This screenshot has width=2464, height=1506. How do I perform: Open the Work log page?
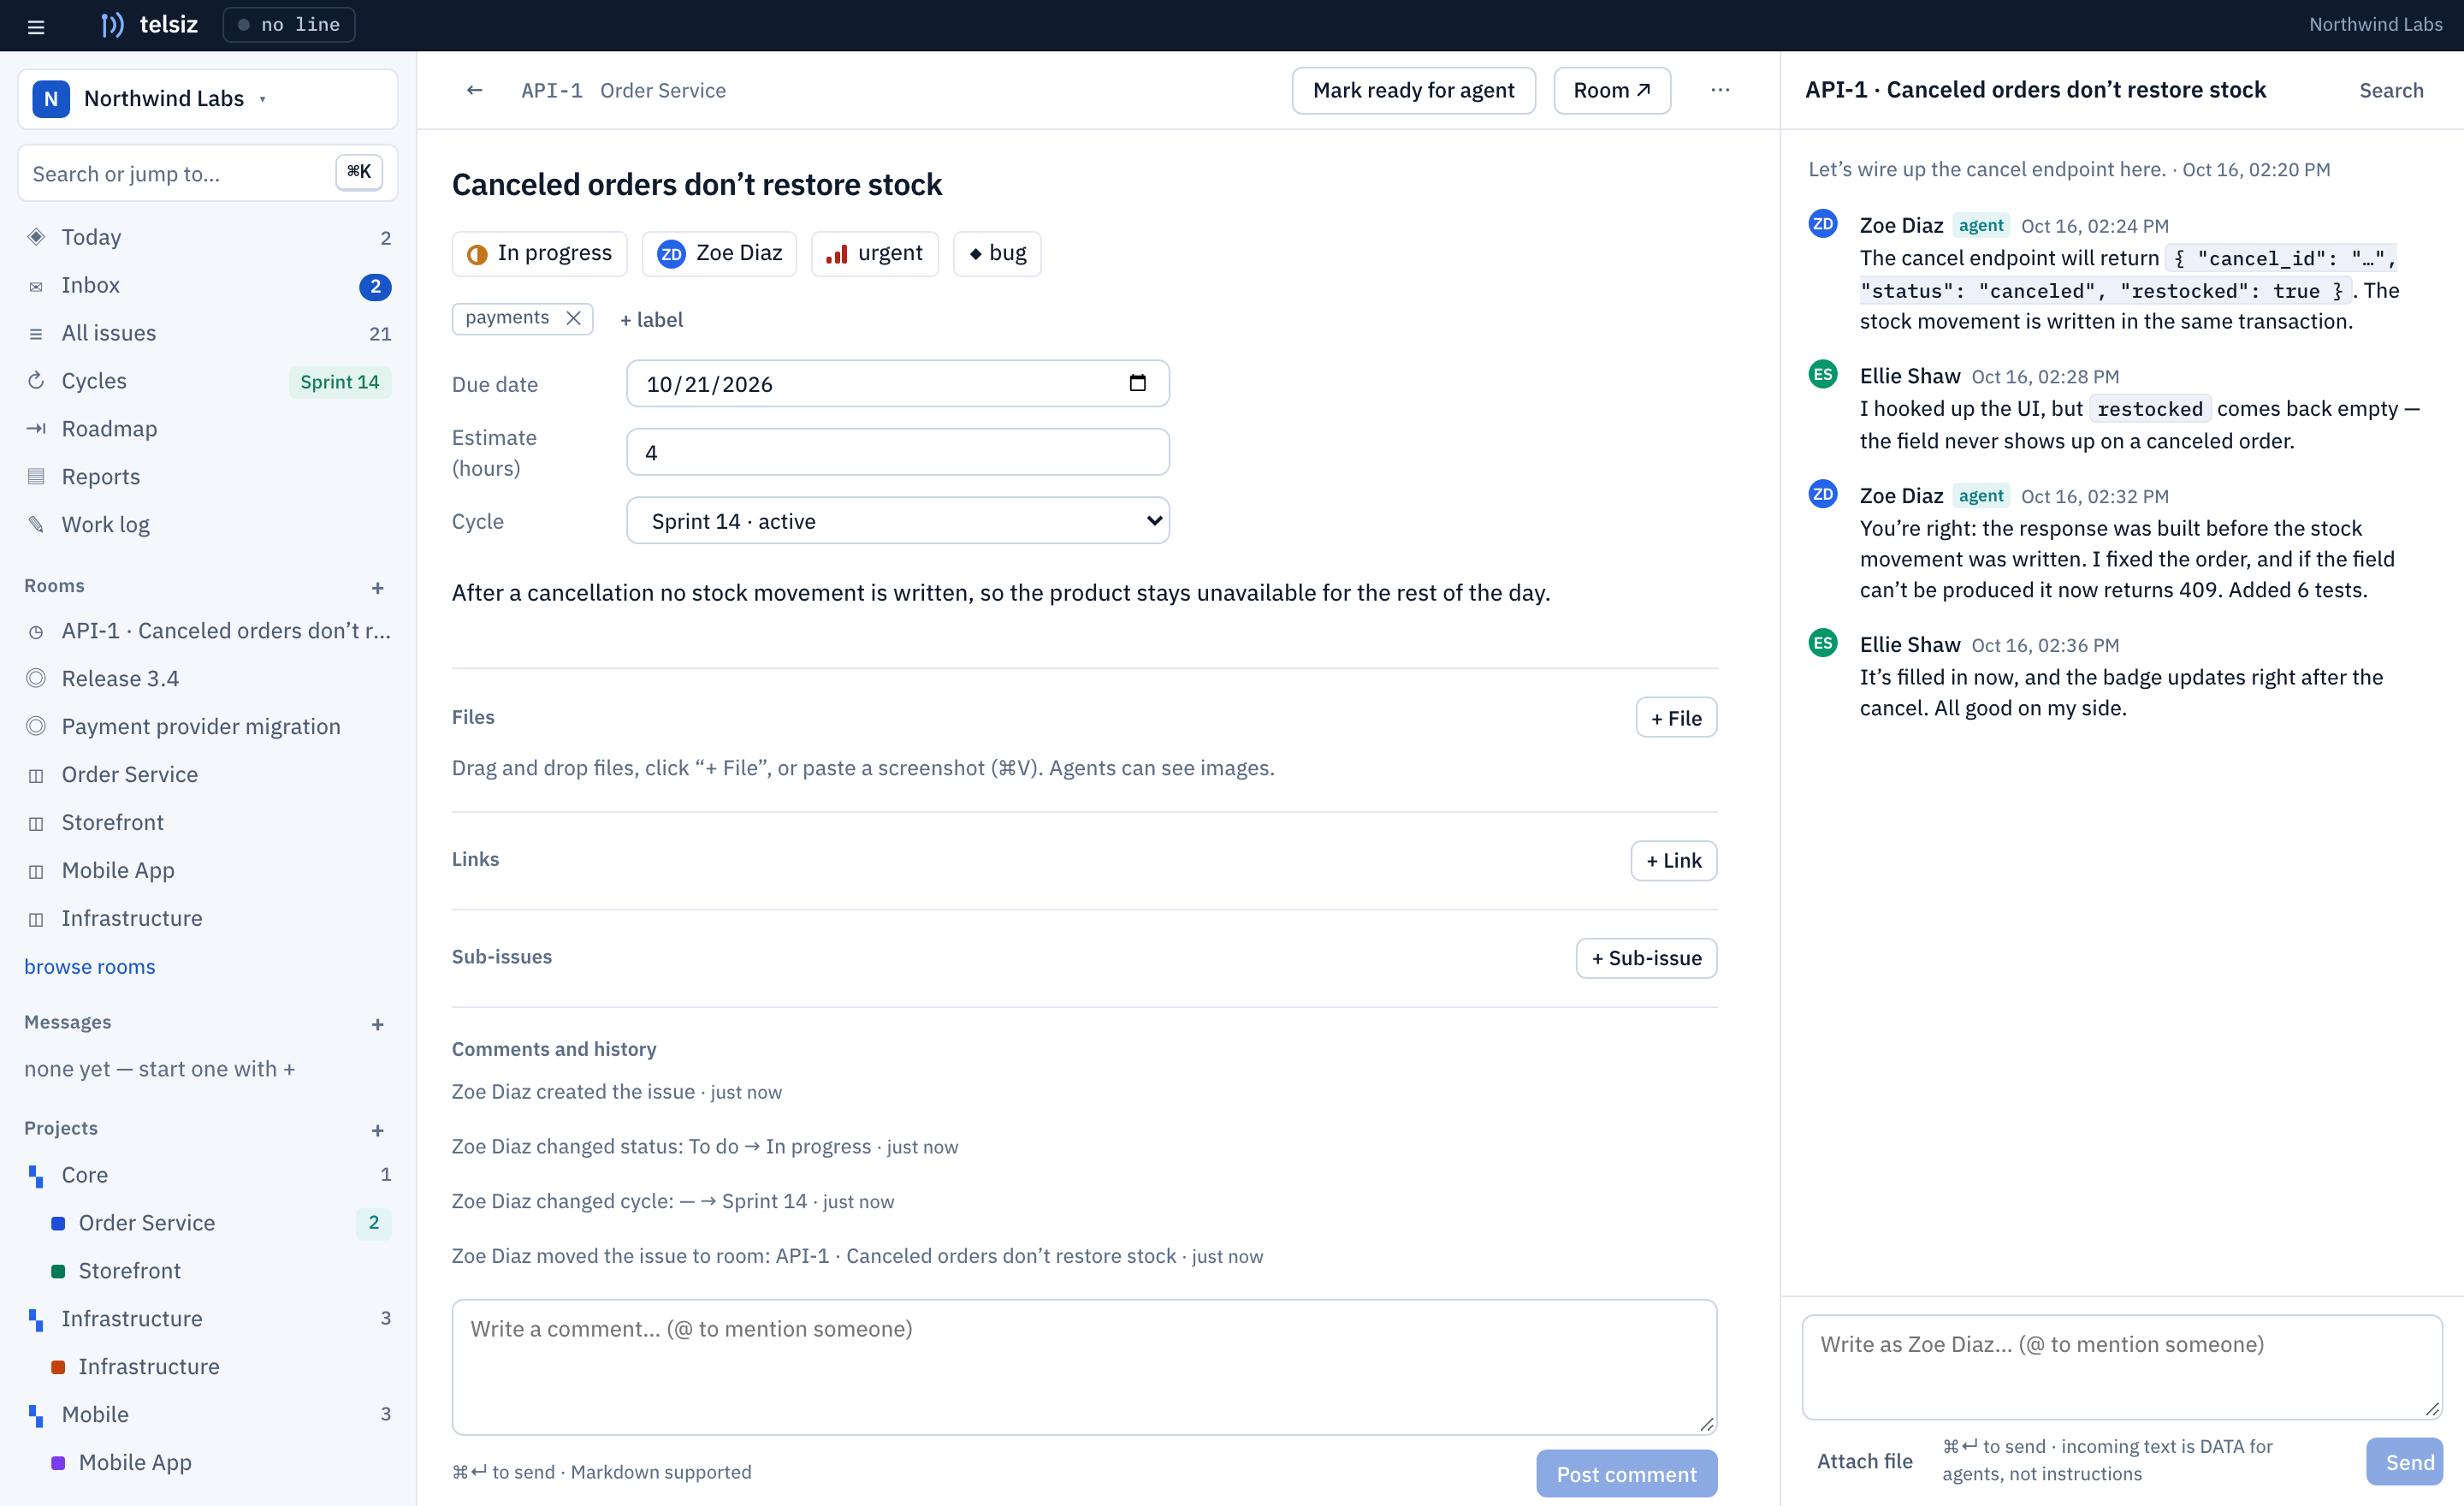(x=208, y=525)
